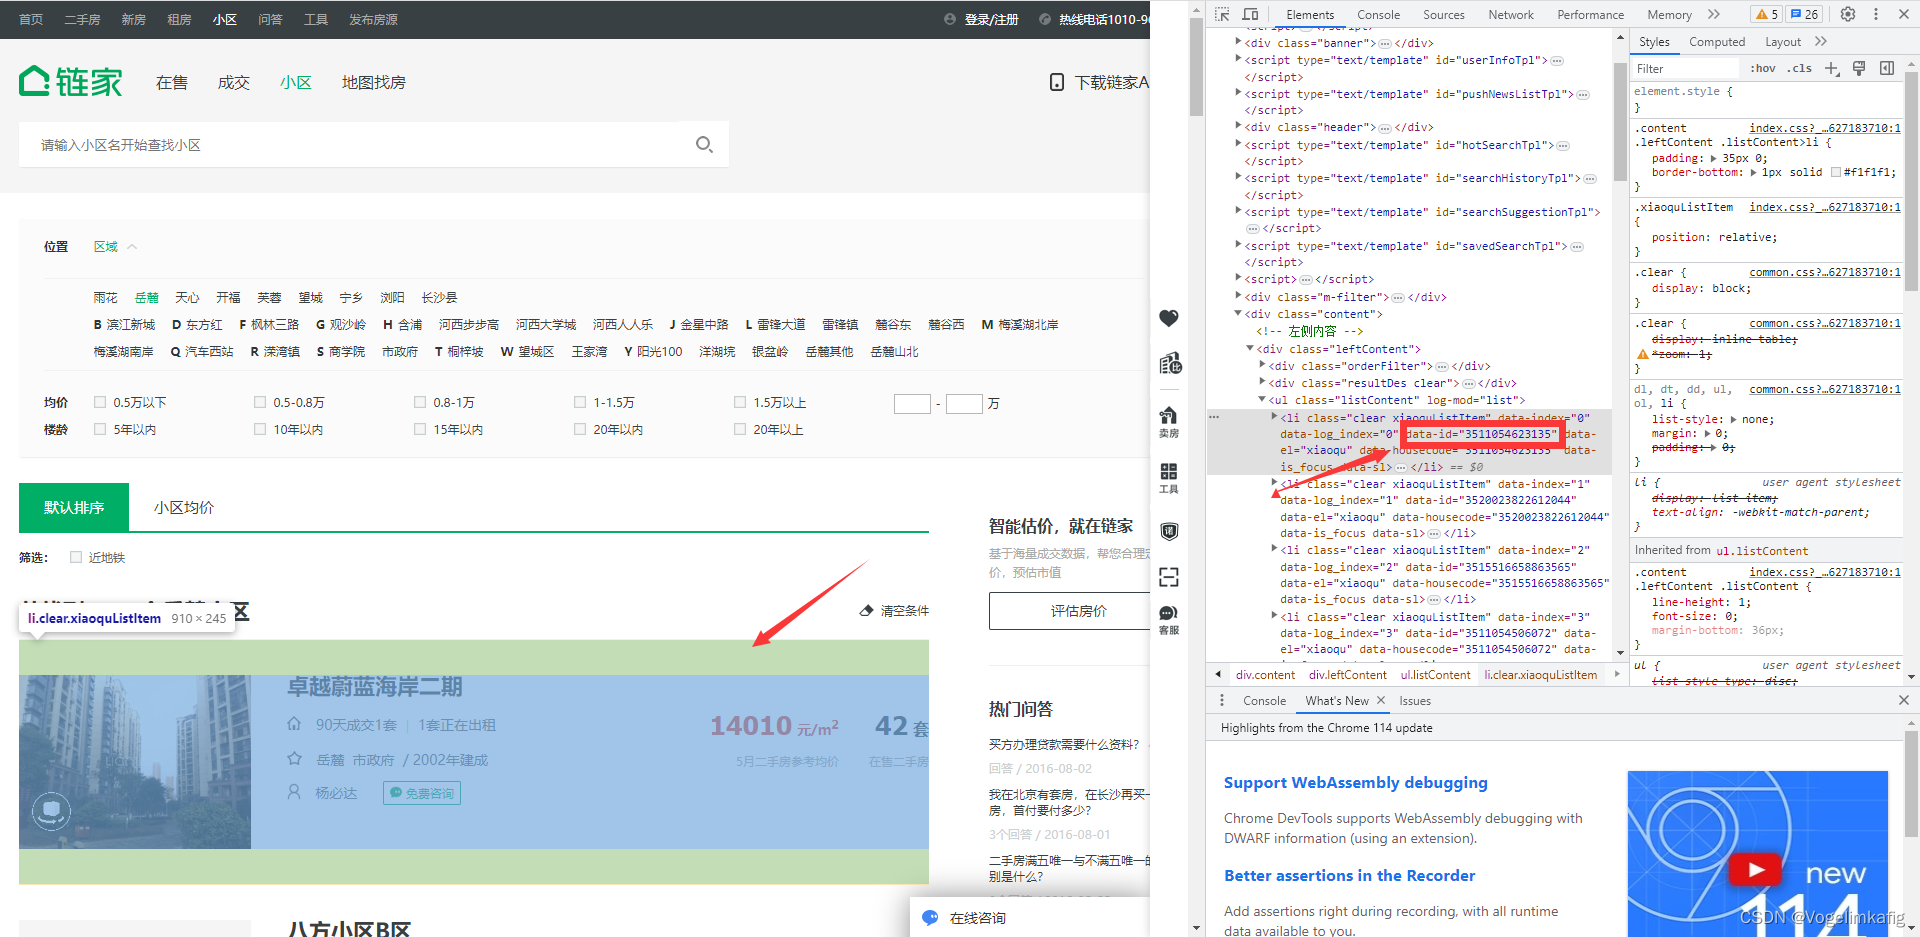
Task: Open the DevTools Network tab
Action: click(1510, 14)
